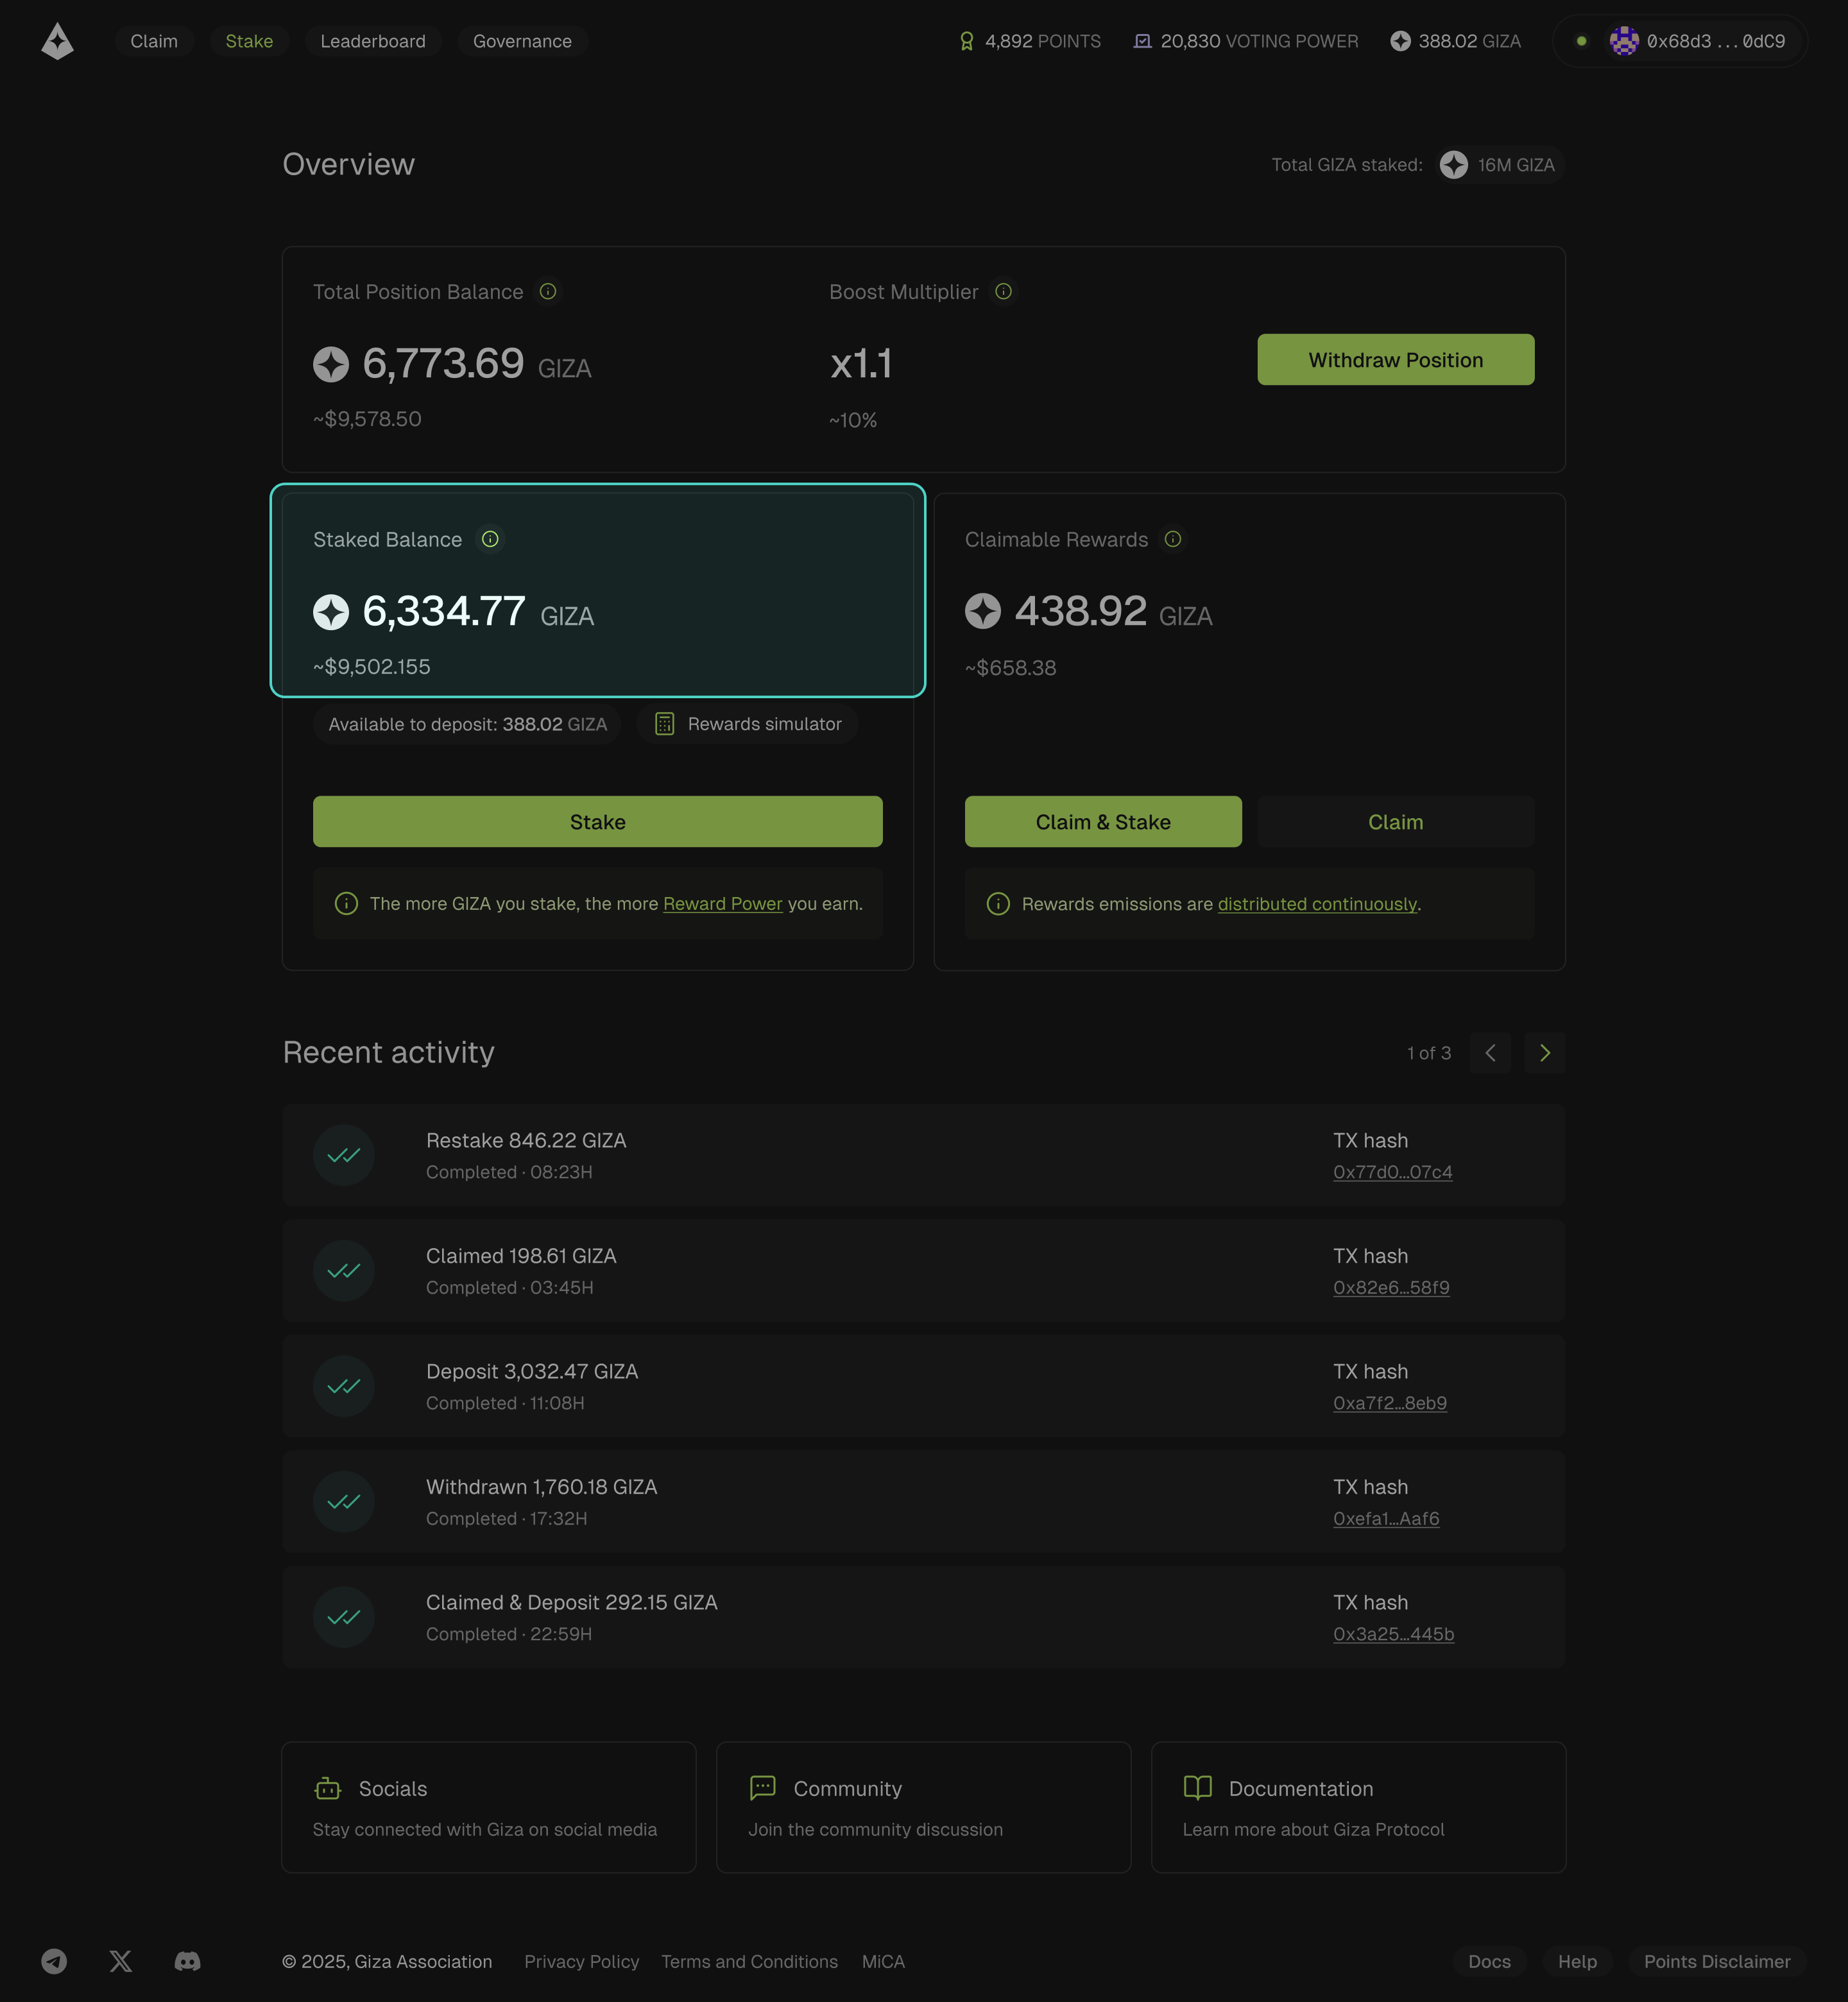Open the Governance tab

pos(522,41)
